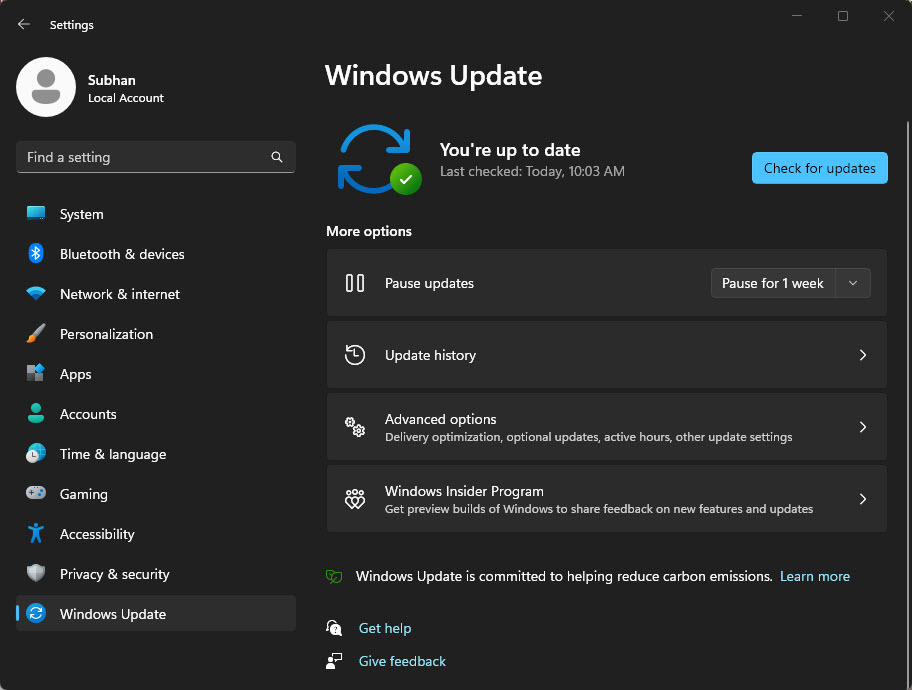The image size is (912, 690).
Task: Click the pause bars icon
Action: pyautogui.click(x=355, y=283)
